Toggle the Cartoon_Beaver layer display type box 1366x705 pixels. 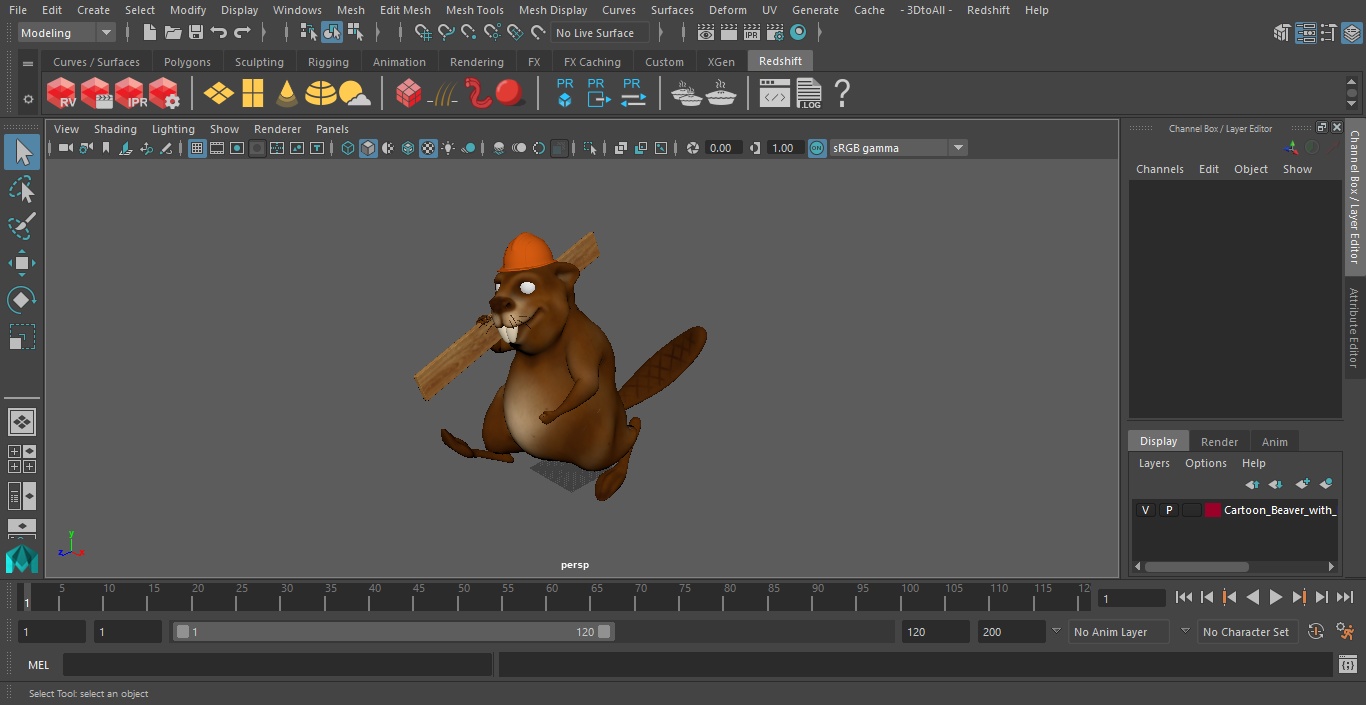(x=1191, y=510)
